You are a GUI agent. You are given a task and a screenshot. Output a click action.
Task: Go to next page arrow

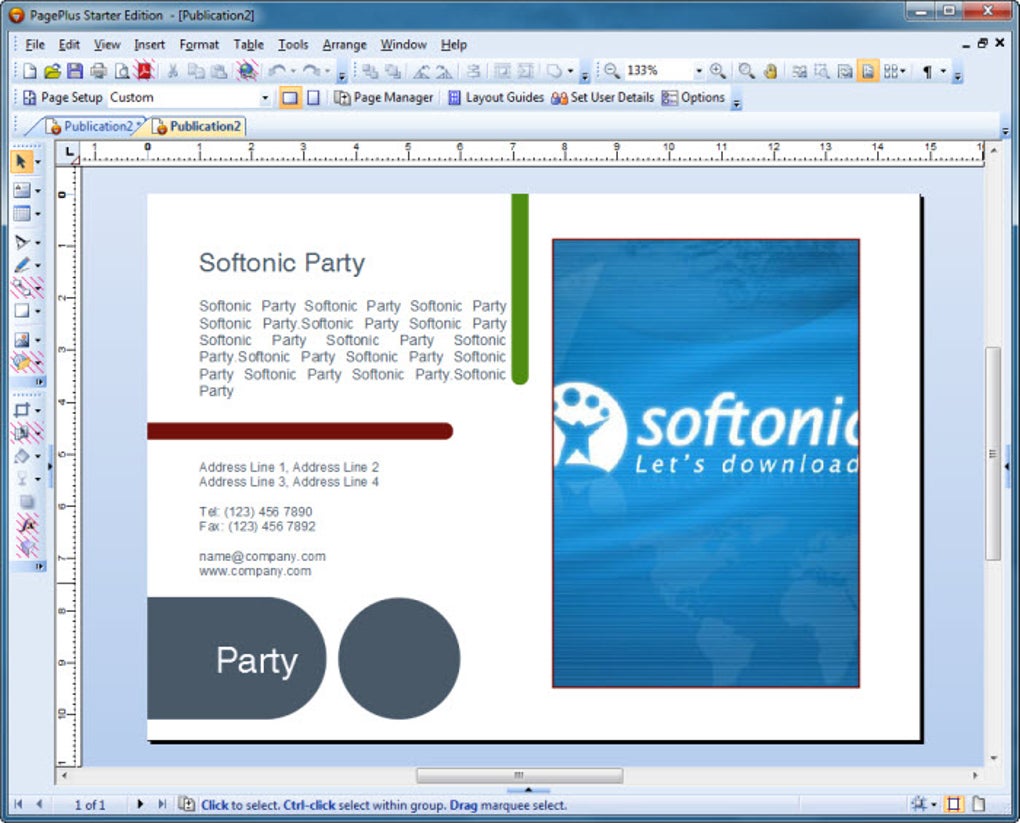click(x=139, y=804)
